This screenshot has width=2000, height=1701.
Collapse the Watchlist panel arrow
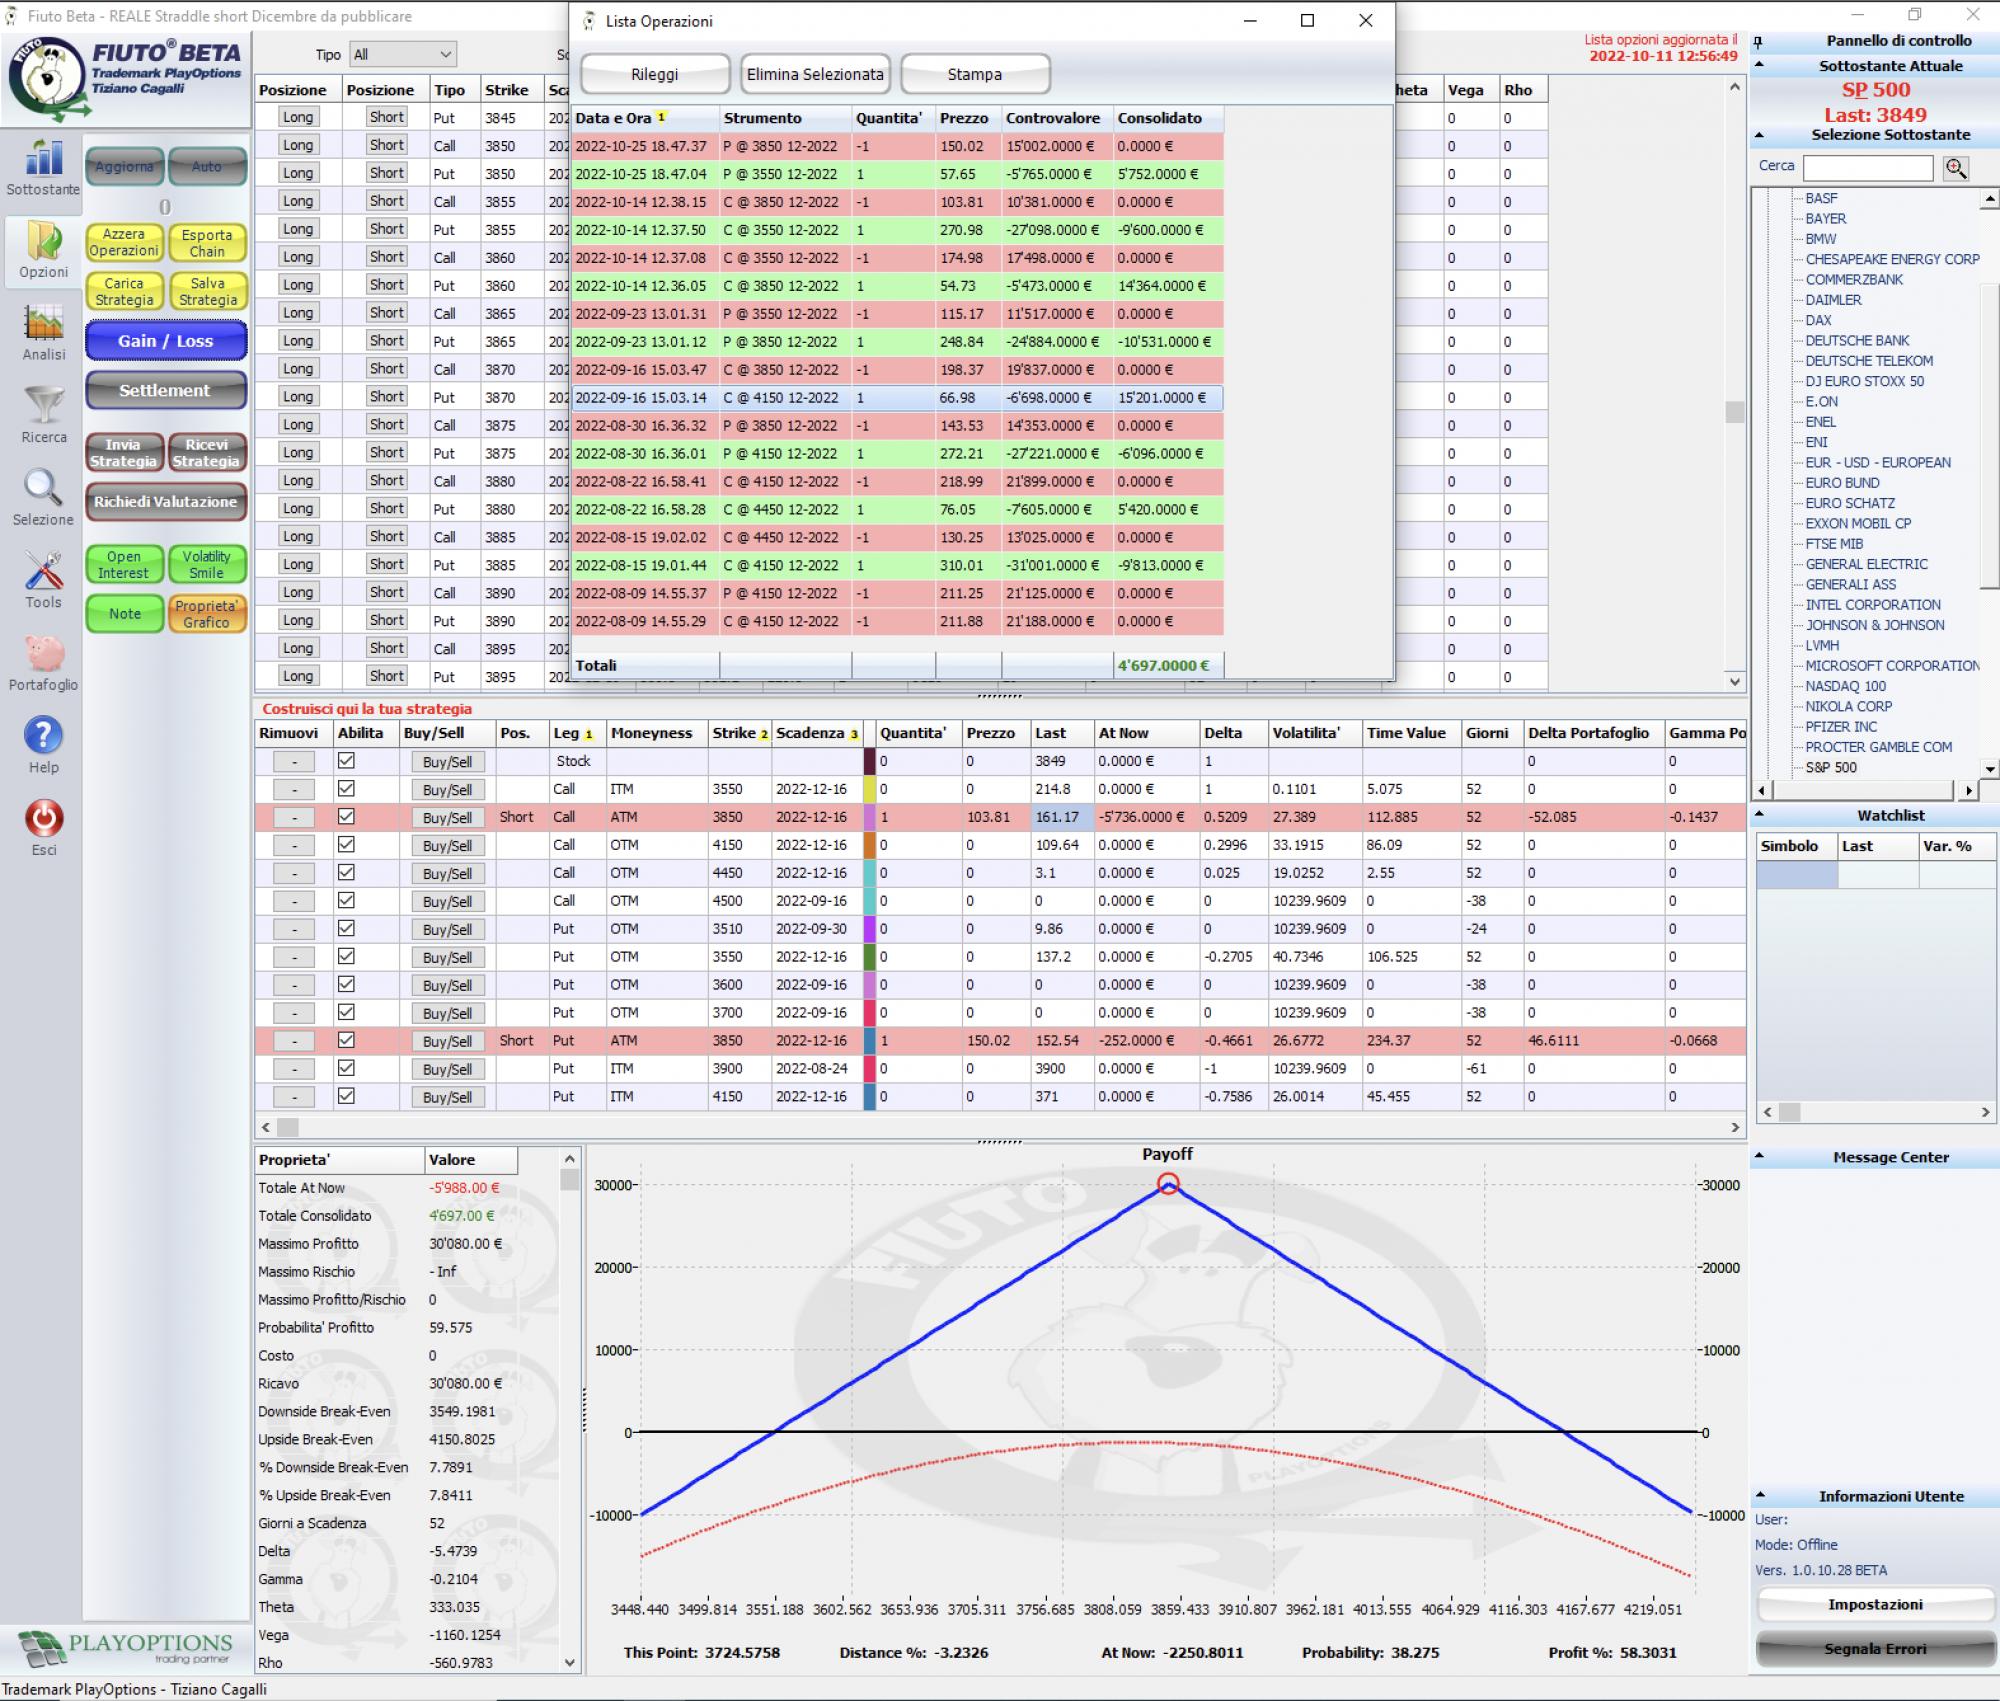[x=1760, y=815]
